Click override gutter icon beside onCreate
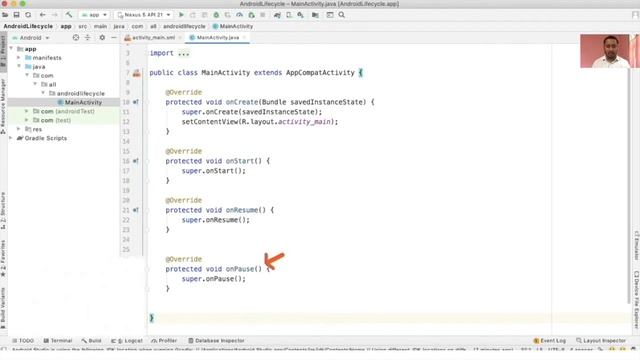The image size is (640, 360). (136, 102)
